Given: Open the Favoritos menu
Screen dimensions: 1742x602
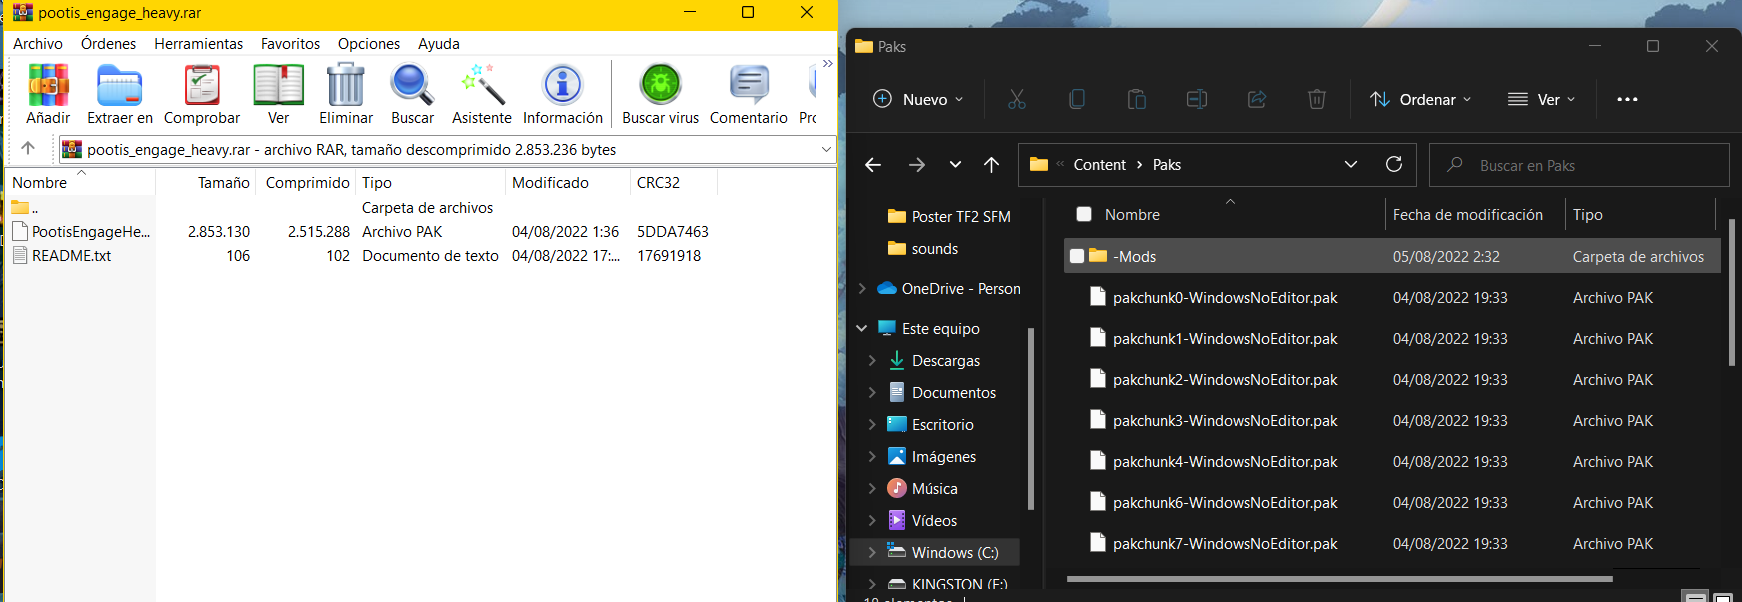Looking at the screenshot, I should [x=290, y=43].
